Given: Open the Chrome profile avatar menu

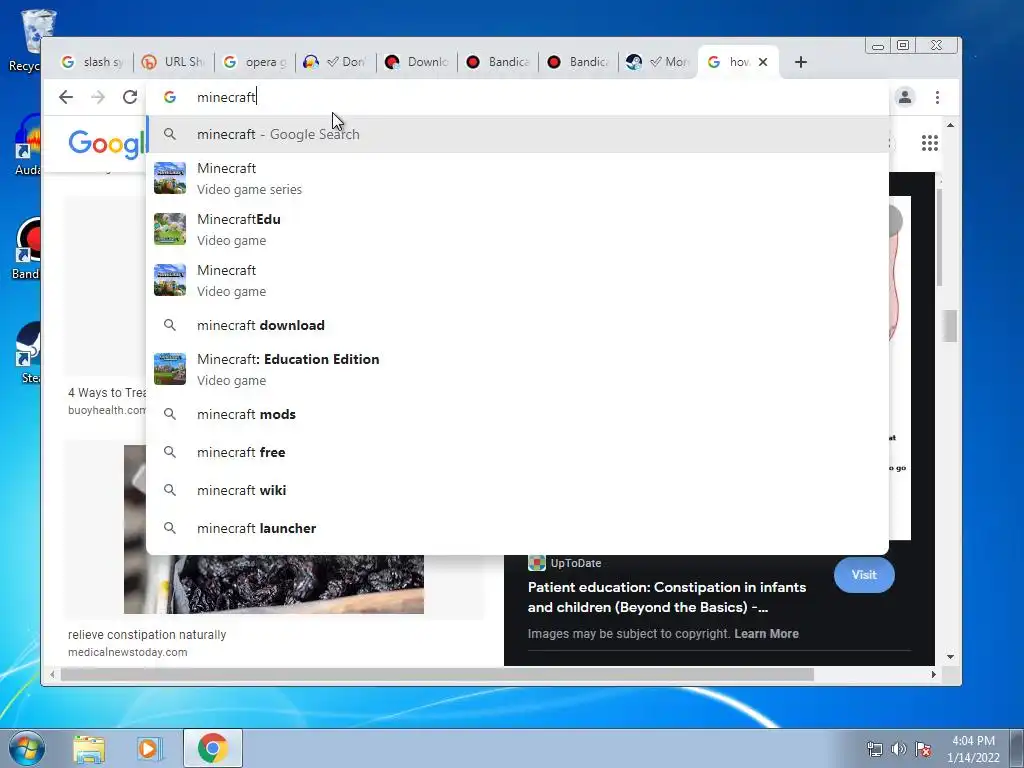Looking at the screenshot, I should click(904, 97).
